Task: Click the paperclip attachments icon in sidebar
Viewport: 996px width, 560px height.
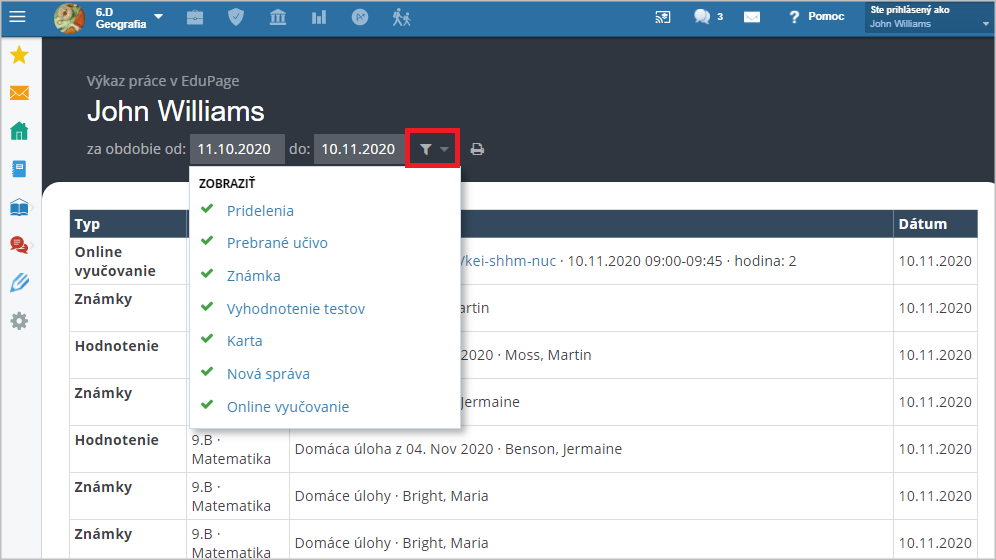Action: pos(19,283)
